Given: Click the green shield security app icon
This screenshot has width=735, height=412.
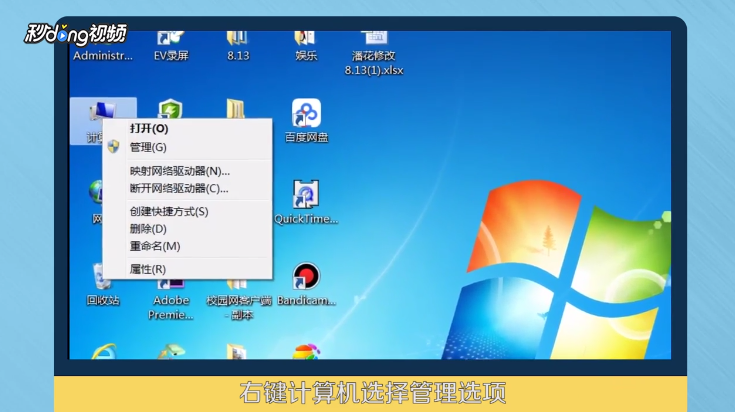Looking at the screenshot, I should pyautogui.click(x=170, y=109).
